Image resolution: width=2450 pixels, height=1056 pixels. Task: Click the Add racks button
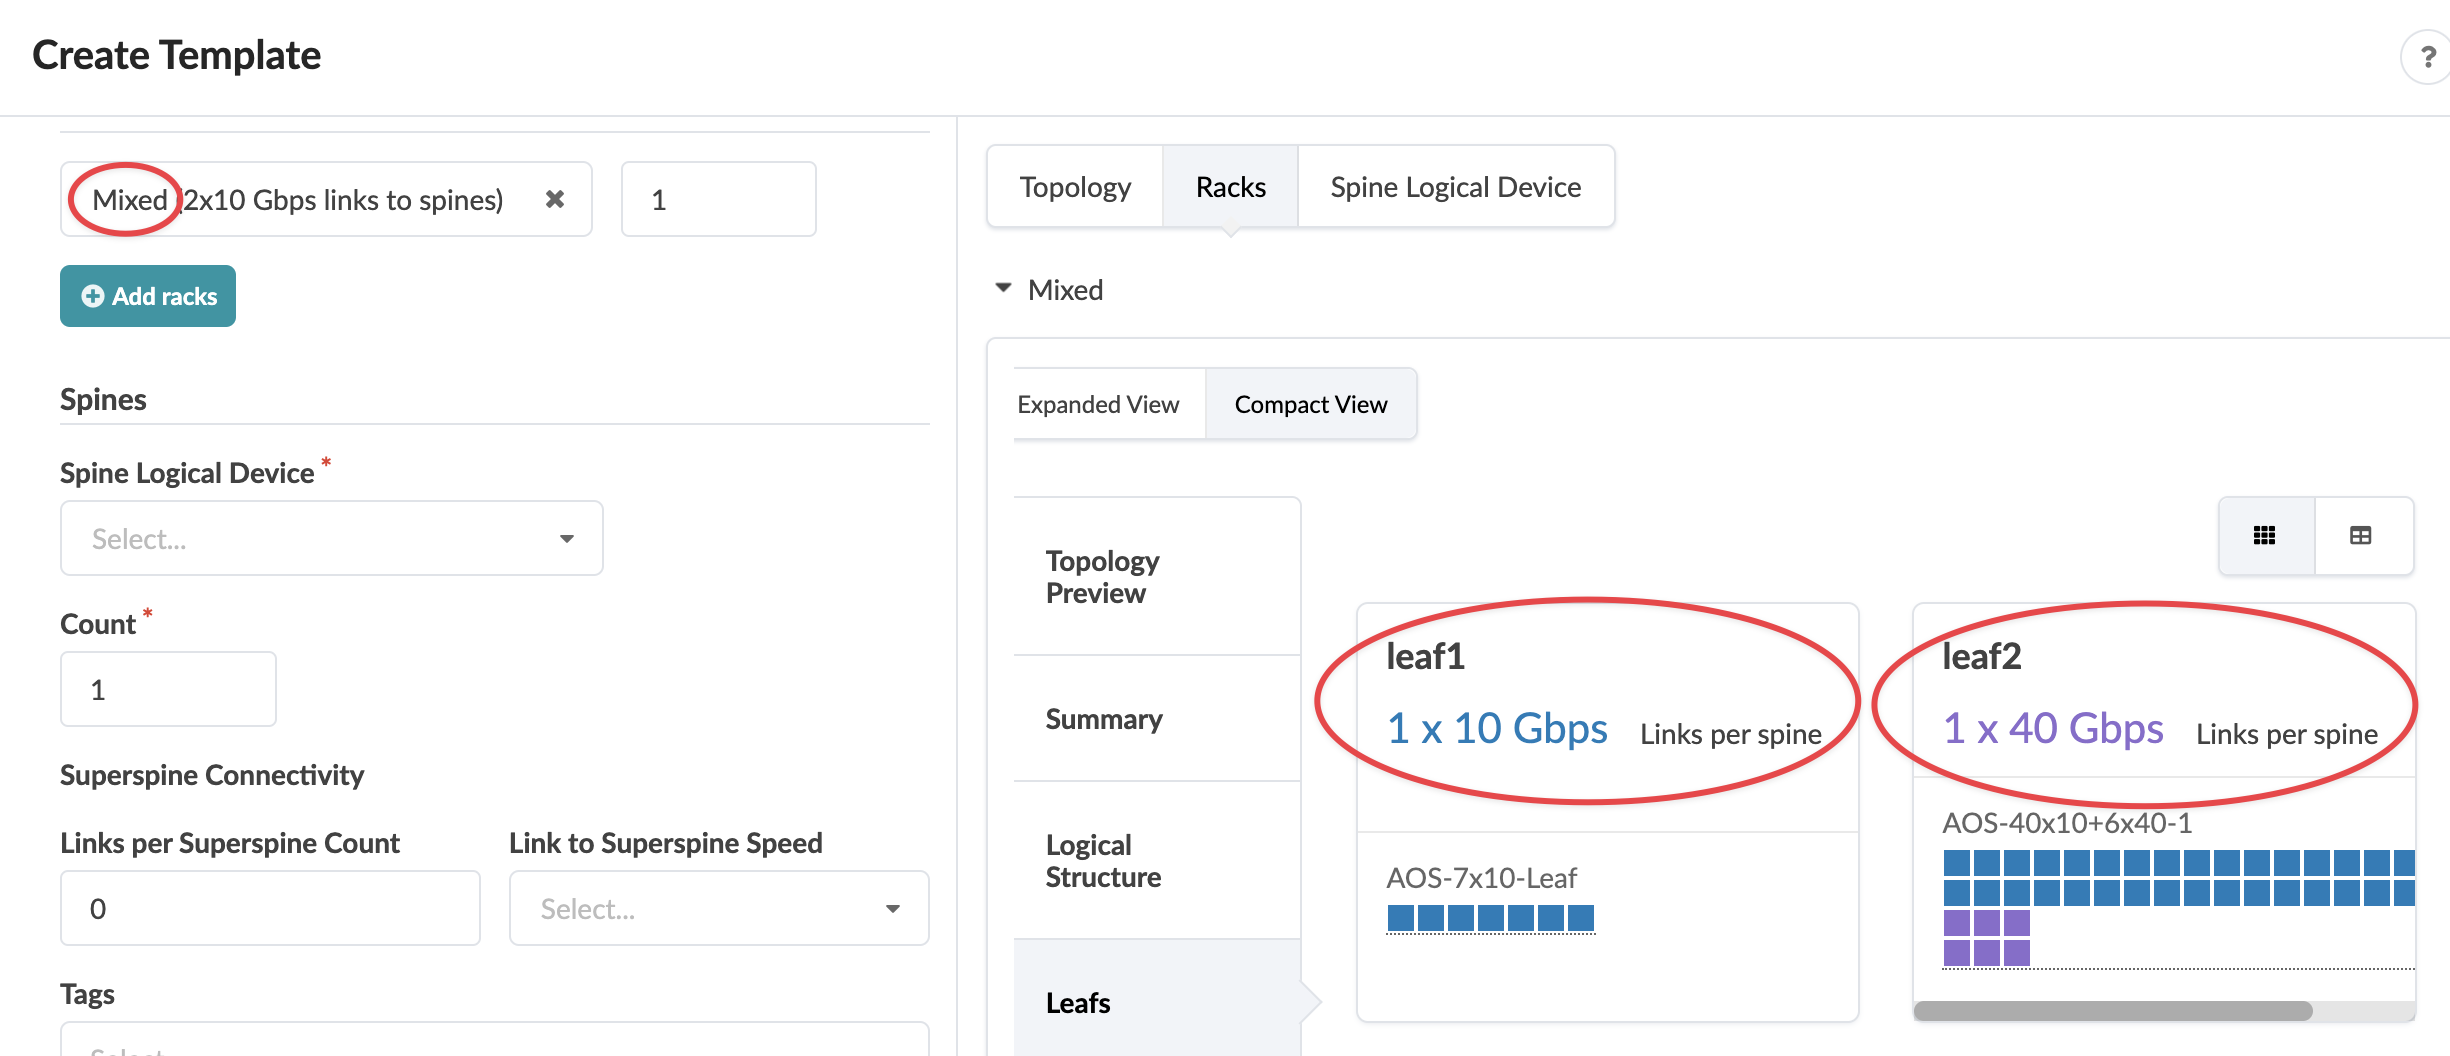[x=148, y=296]
